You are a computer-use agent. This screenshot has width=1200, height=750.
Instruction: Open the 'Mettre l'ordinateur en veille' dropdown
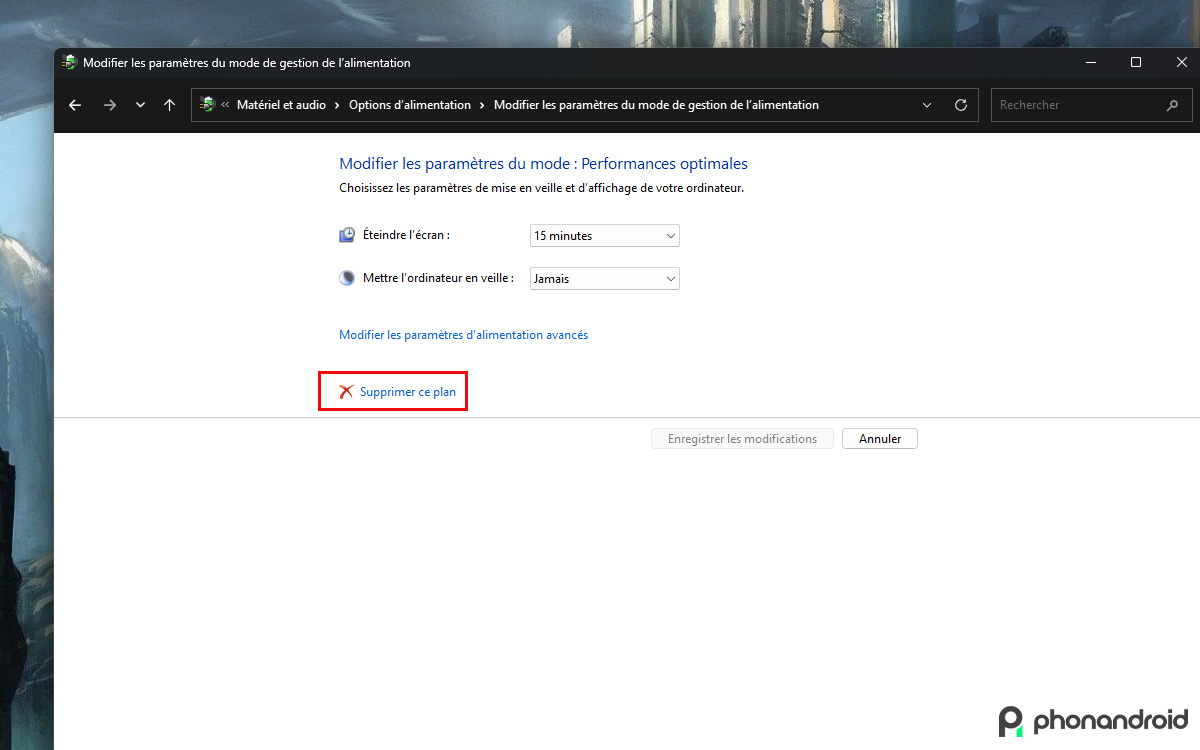point(604,278)
